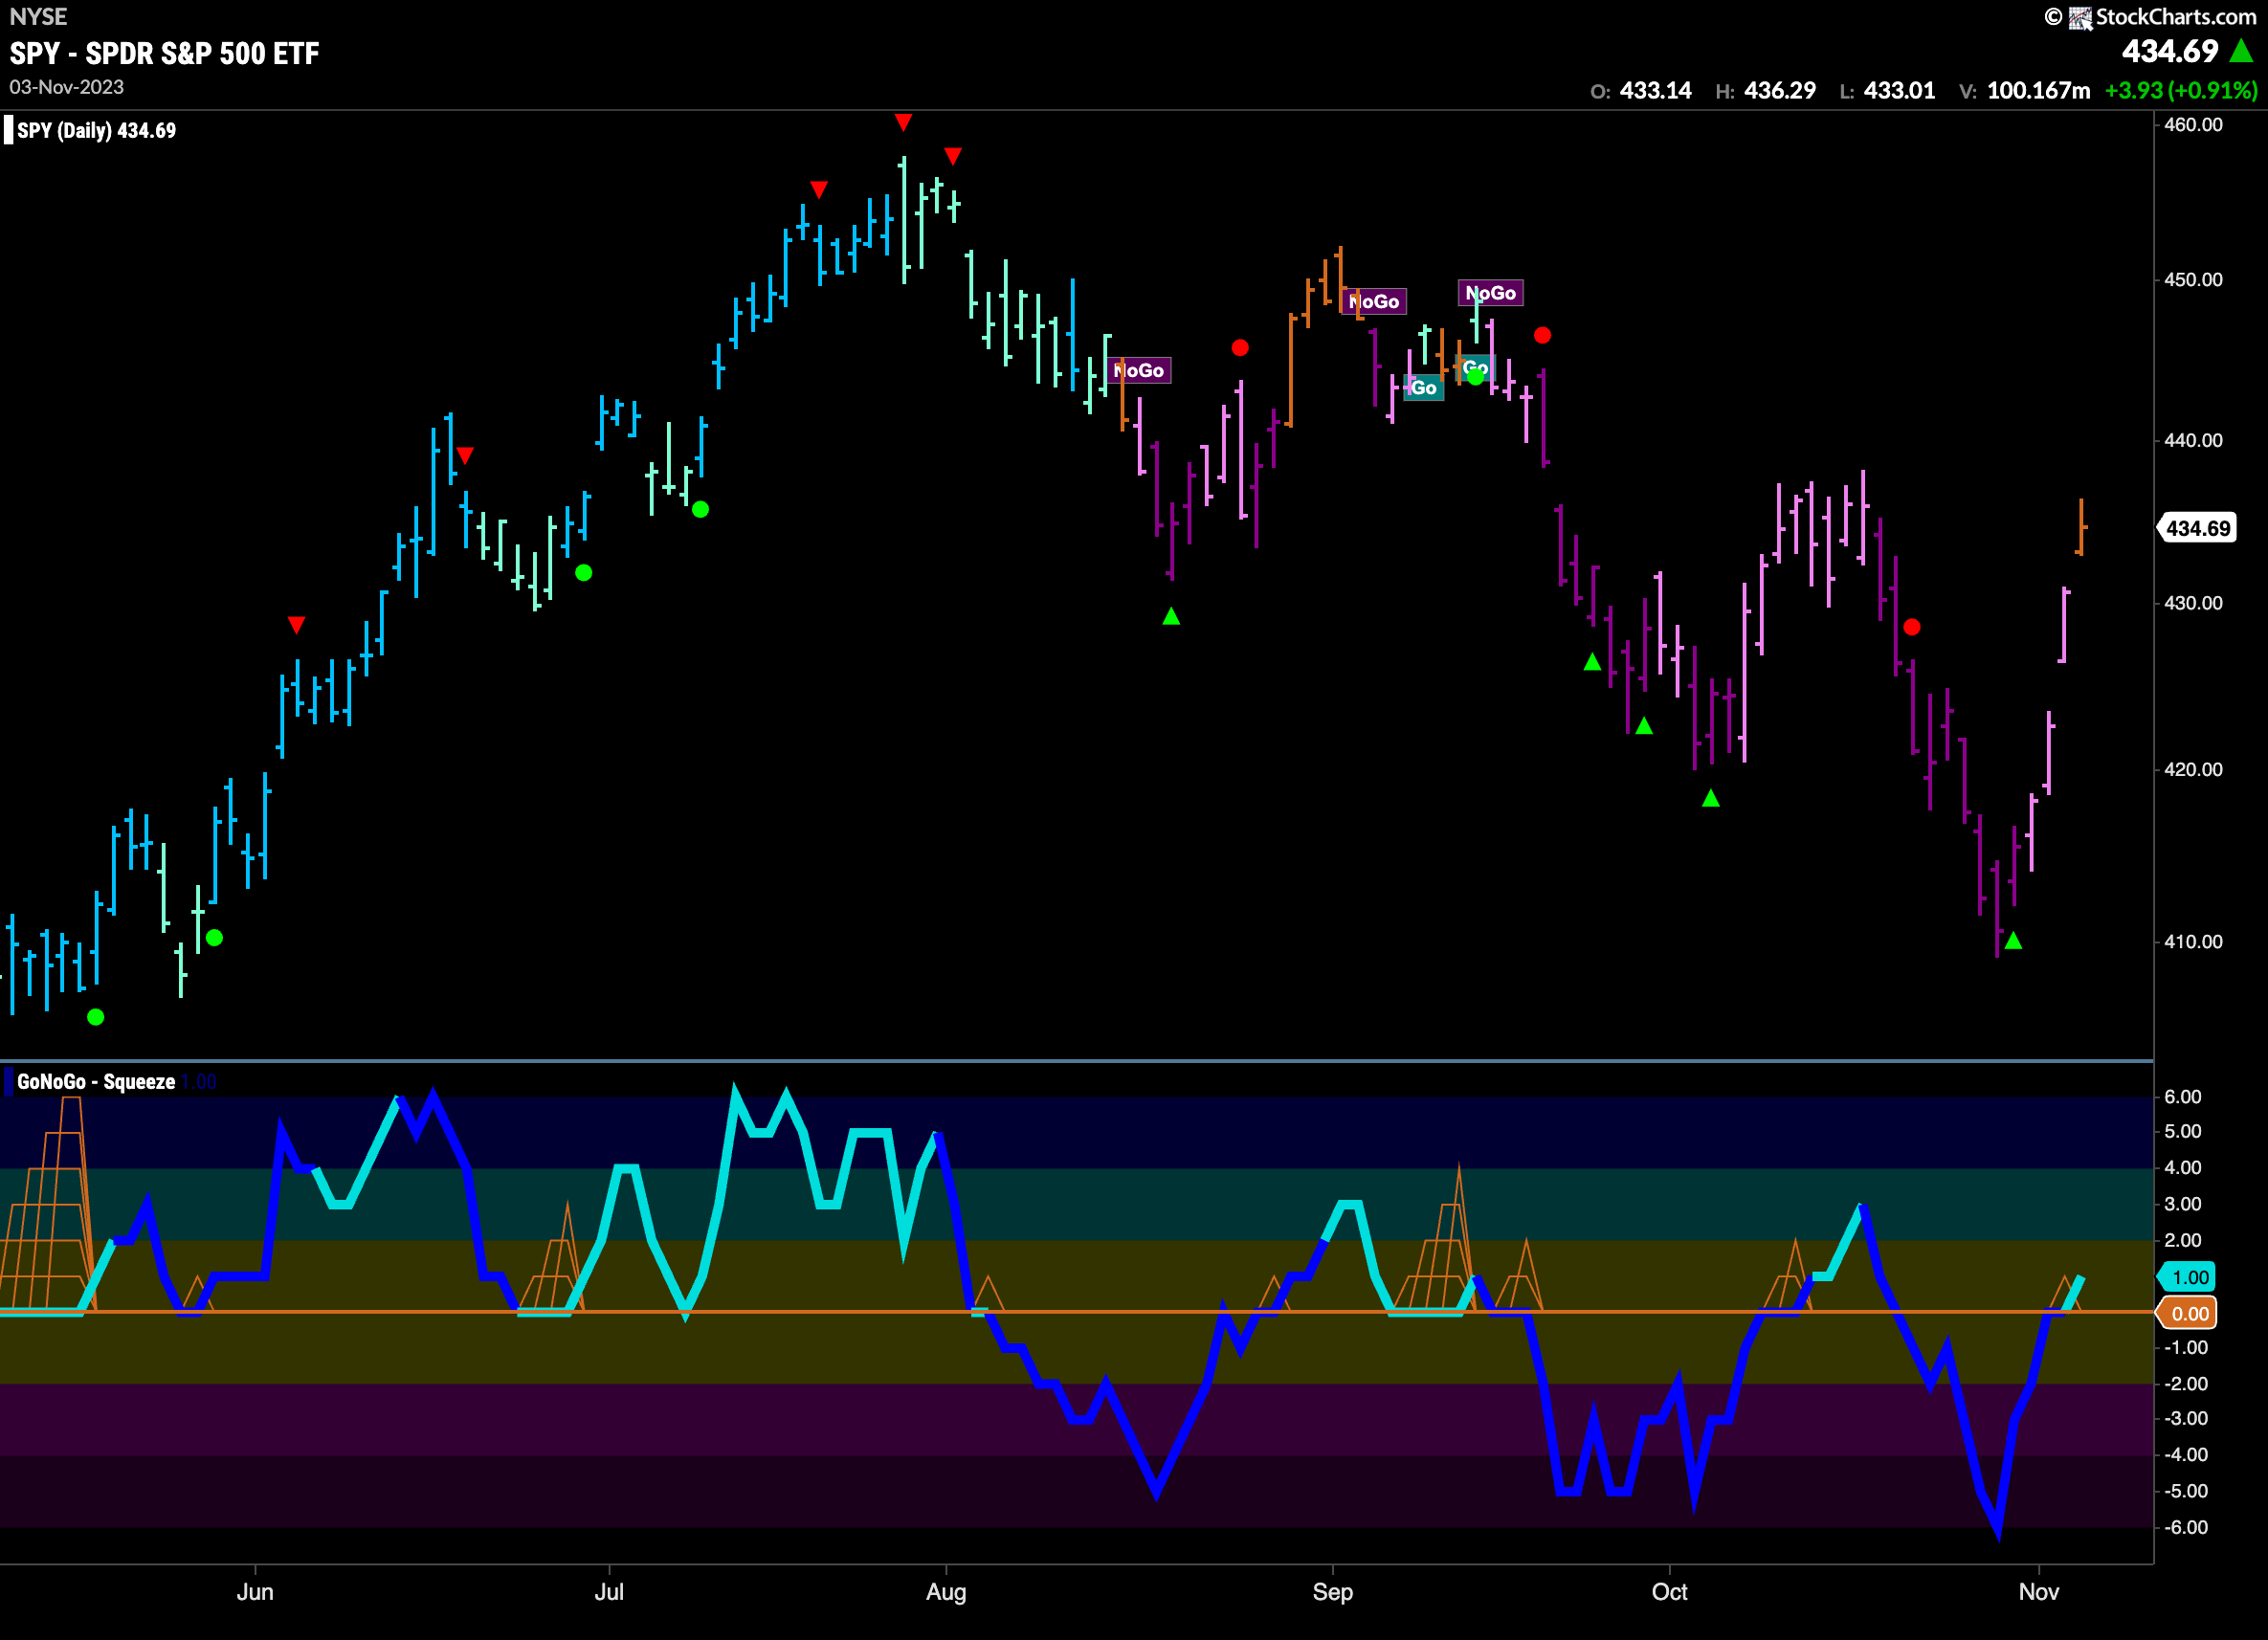
Task: Click the low value 433.01
Action: click(1899, 91)
